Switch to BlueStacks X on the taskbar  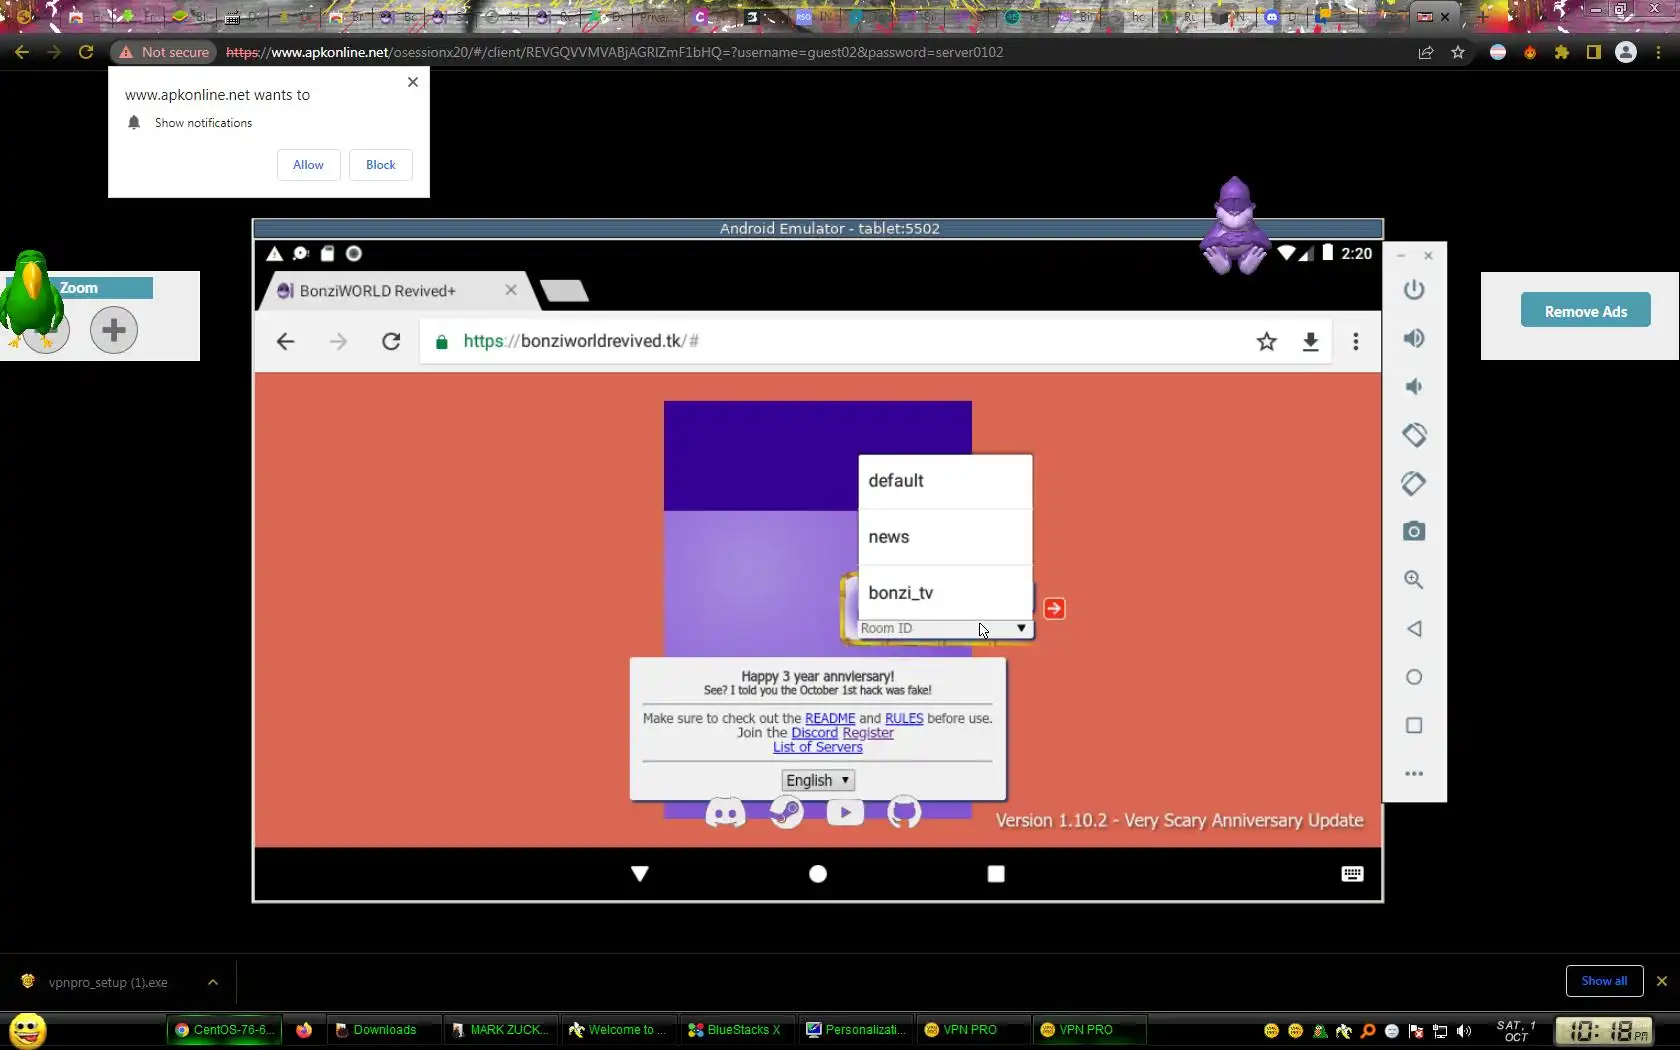[740, 1030]
